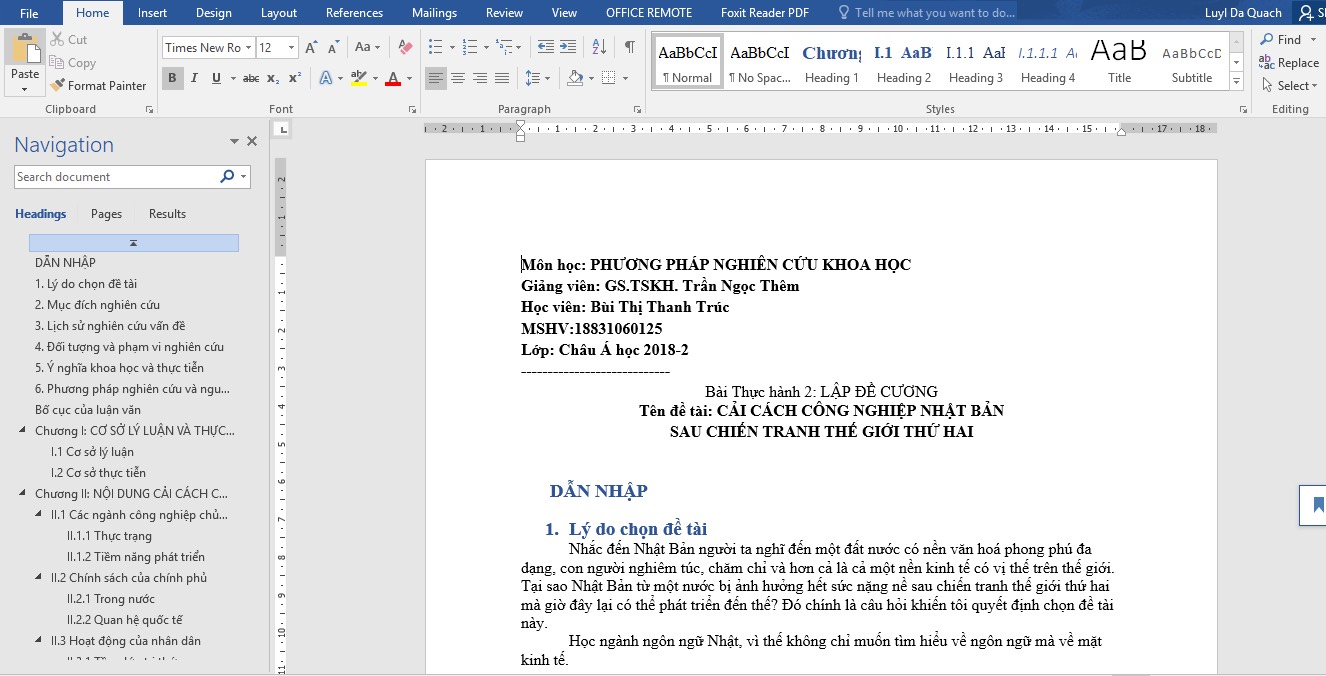Center the paragraph
The image size is (1326, 676).
pyautogui.click(x=458, y=78)
